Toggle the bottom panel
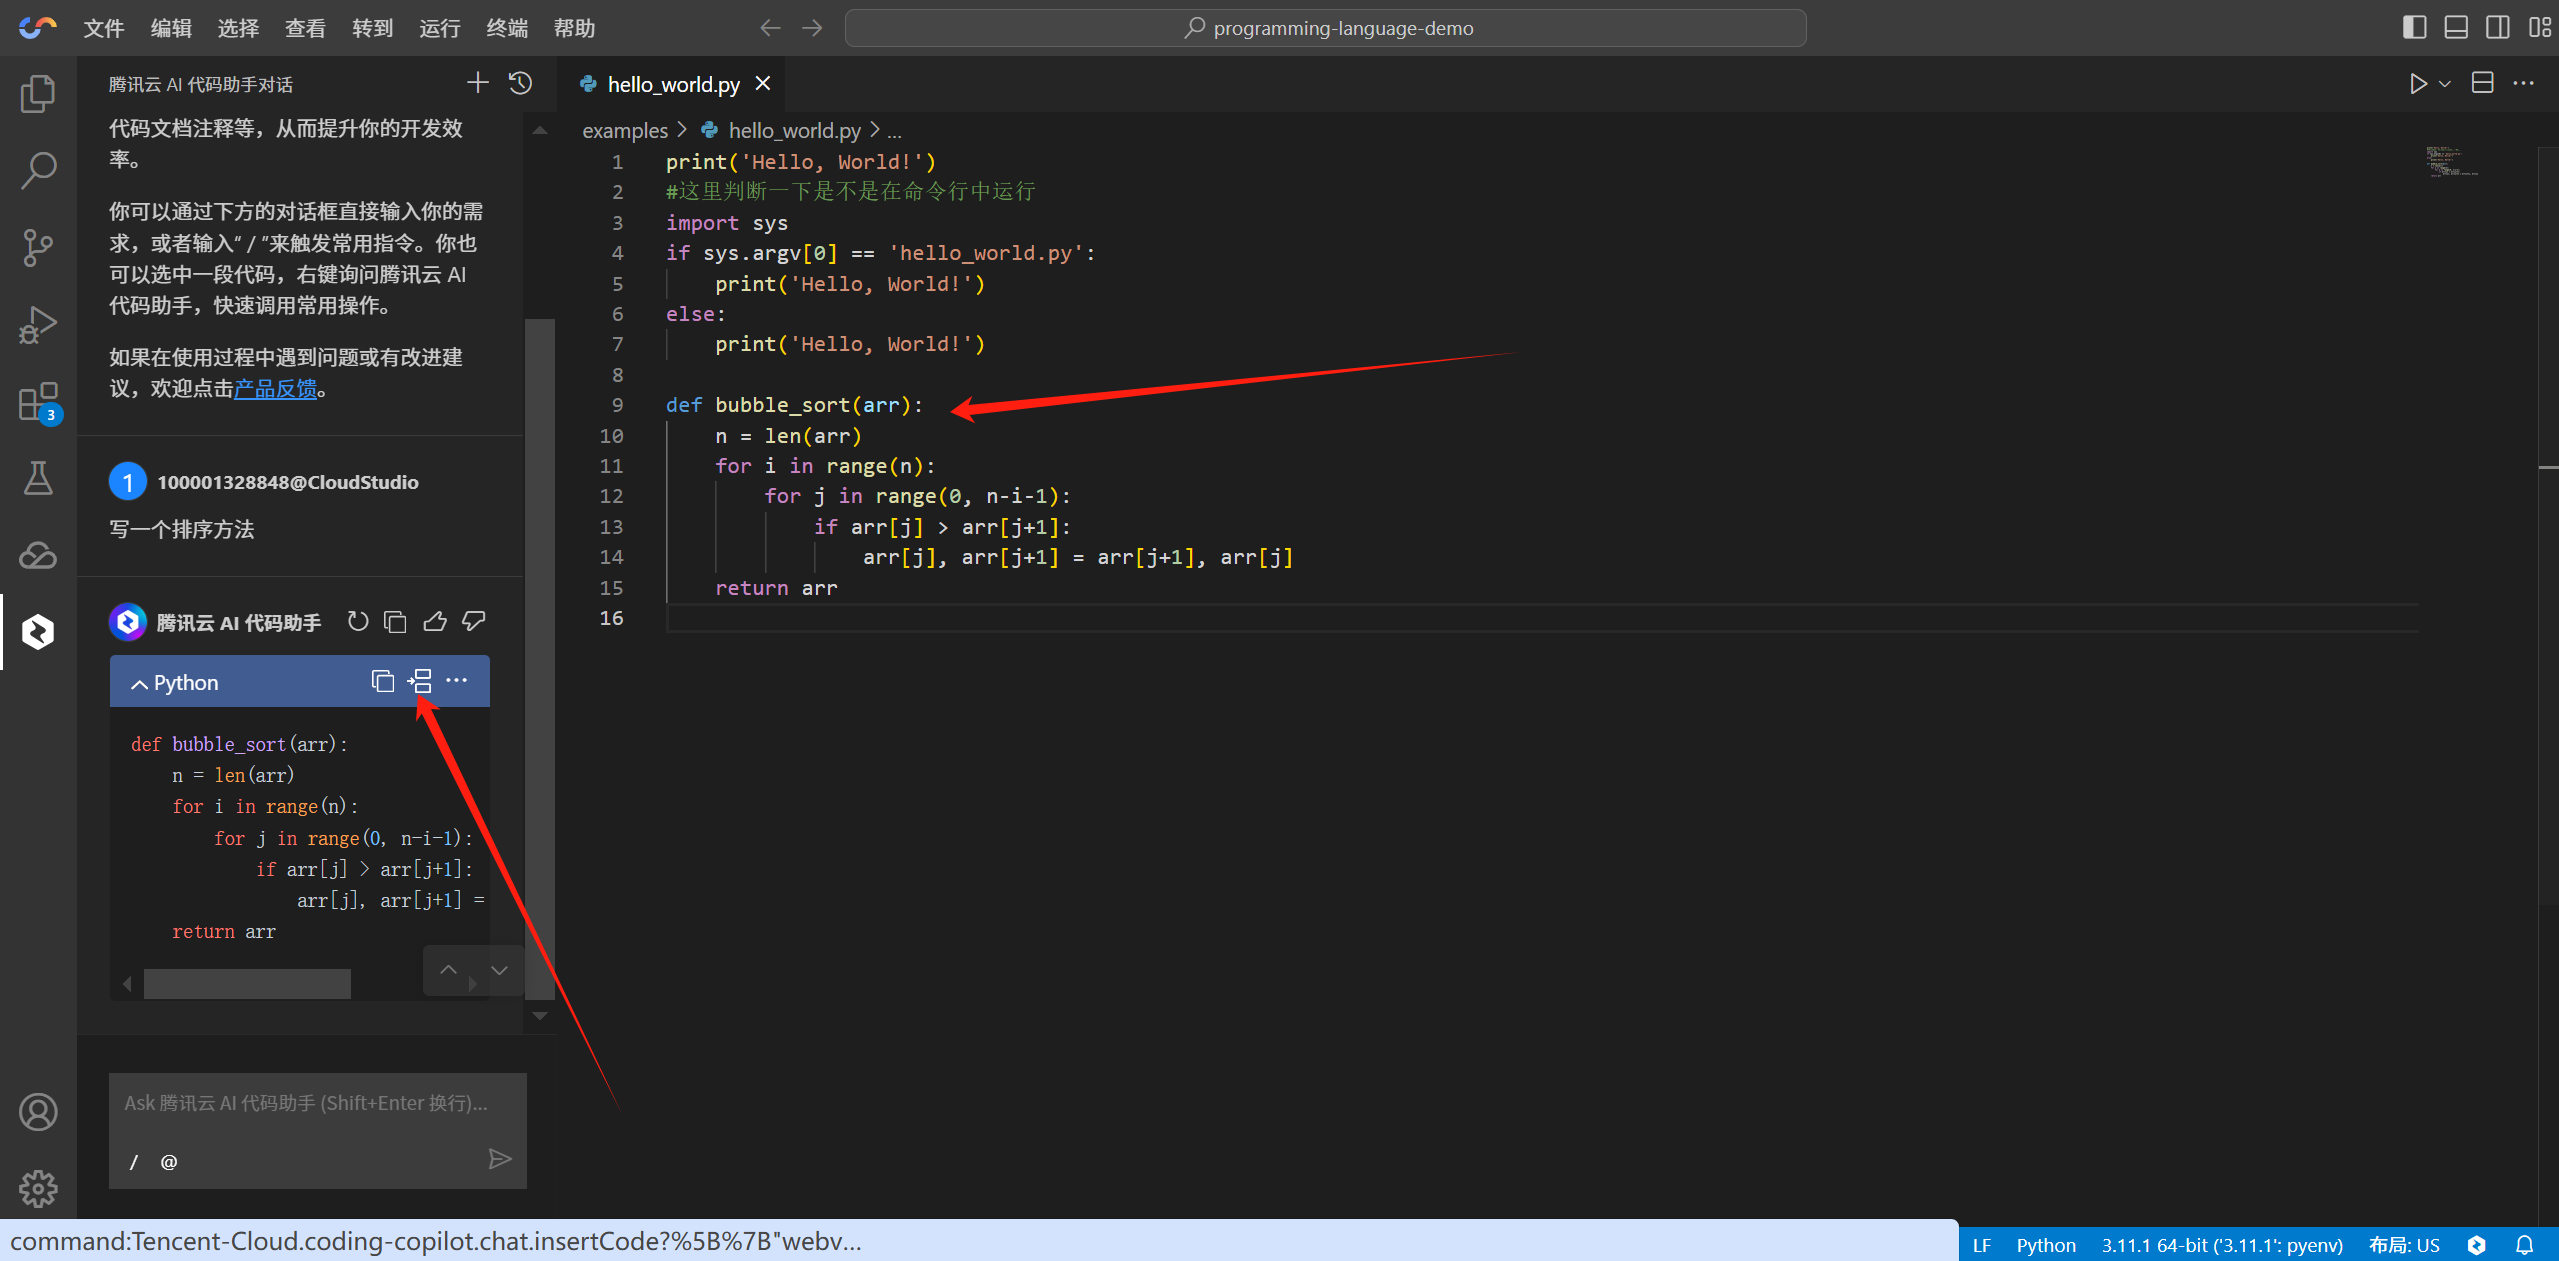The width and height of the screenshot is (2559, 1261). pos(2456,27)
